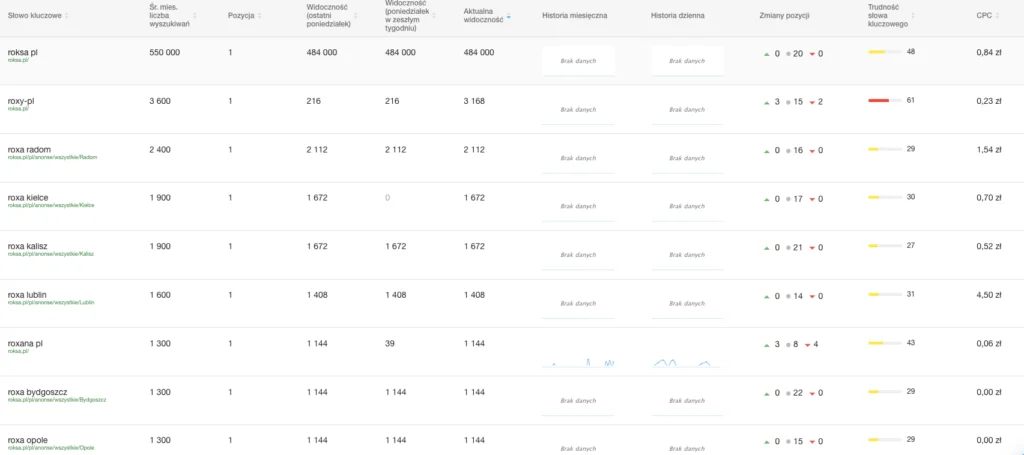This screenshot has width=1024, height=455.
Task: Click red difficulty bar for roxy-pl
Action: 879,101
